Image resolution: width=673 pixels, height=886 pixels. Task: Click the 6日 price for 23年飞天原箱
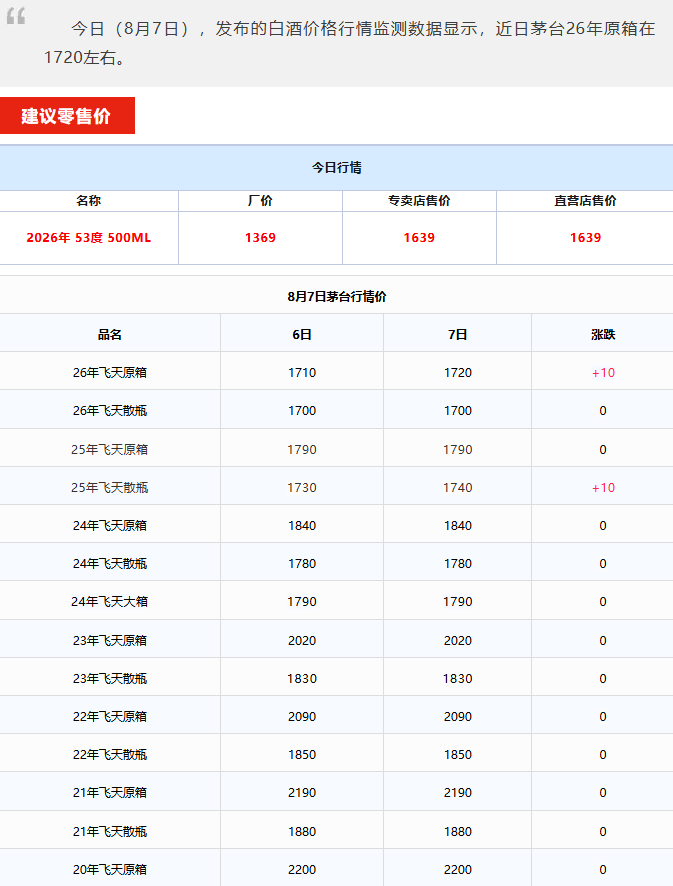(x=302, y=641)
